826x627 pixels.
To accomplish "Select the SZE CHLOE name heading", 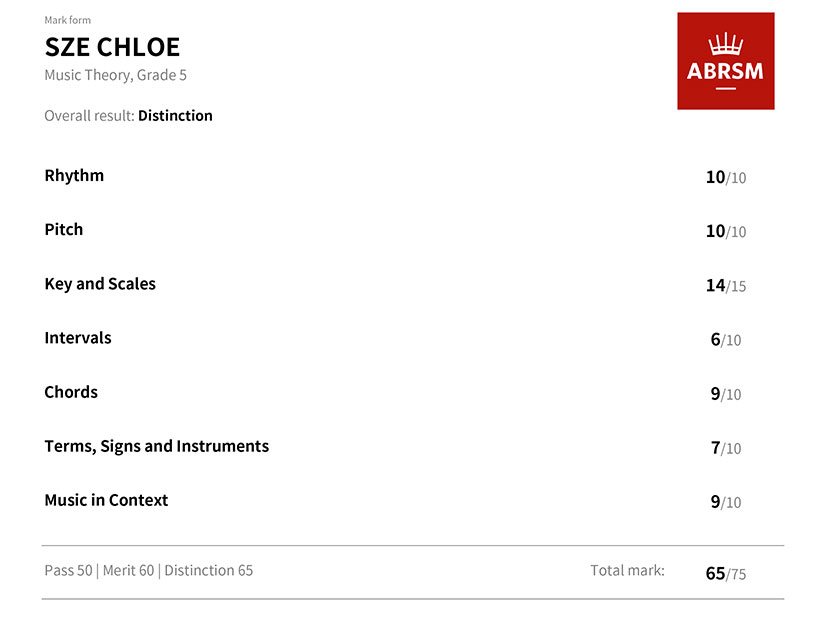I will 112,47.
